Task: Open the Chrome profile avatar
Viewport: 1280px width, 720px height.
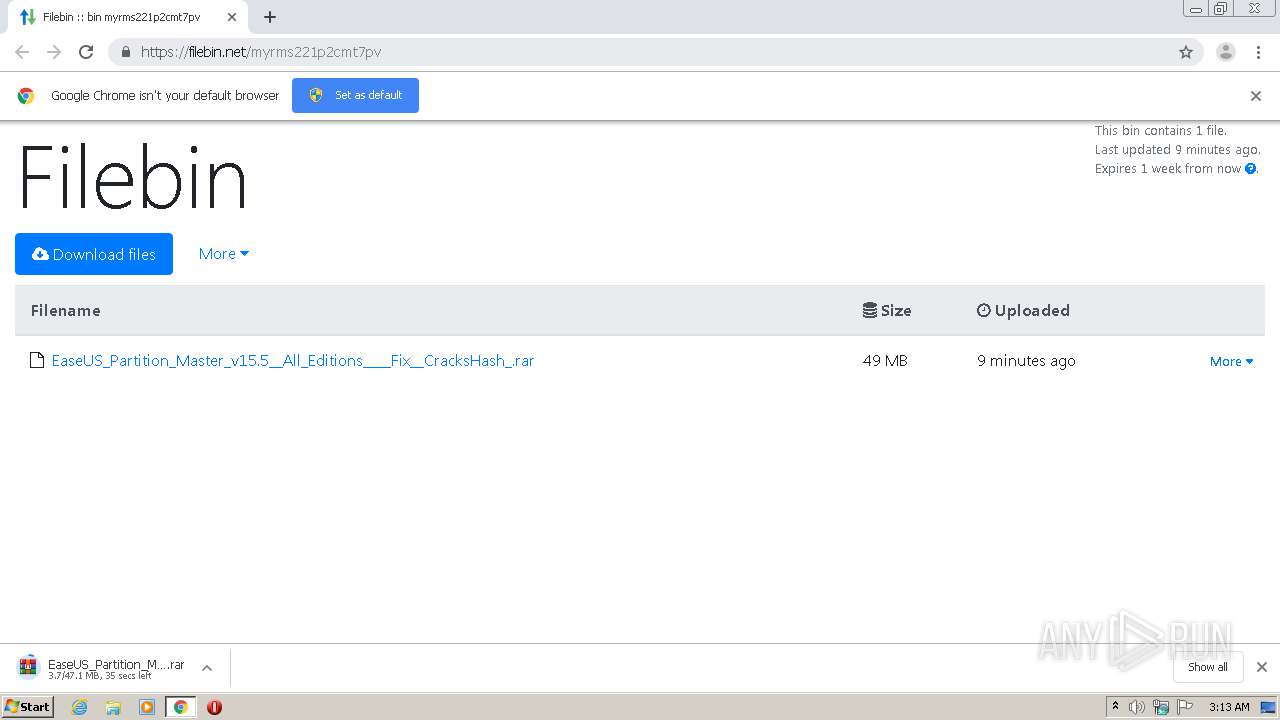Action: [1225, 52]
